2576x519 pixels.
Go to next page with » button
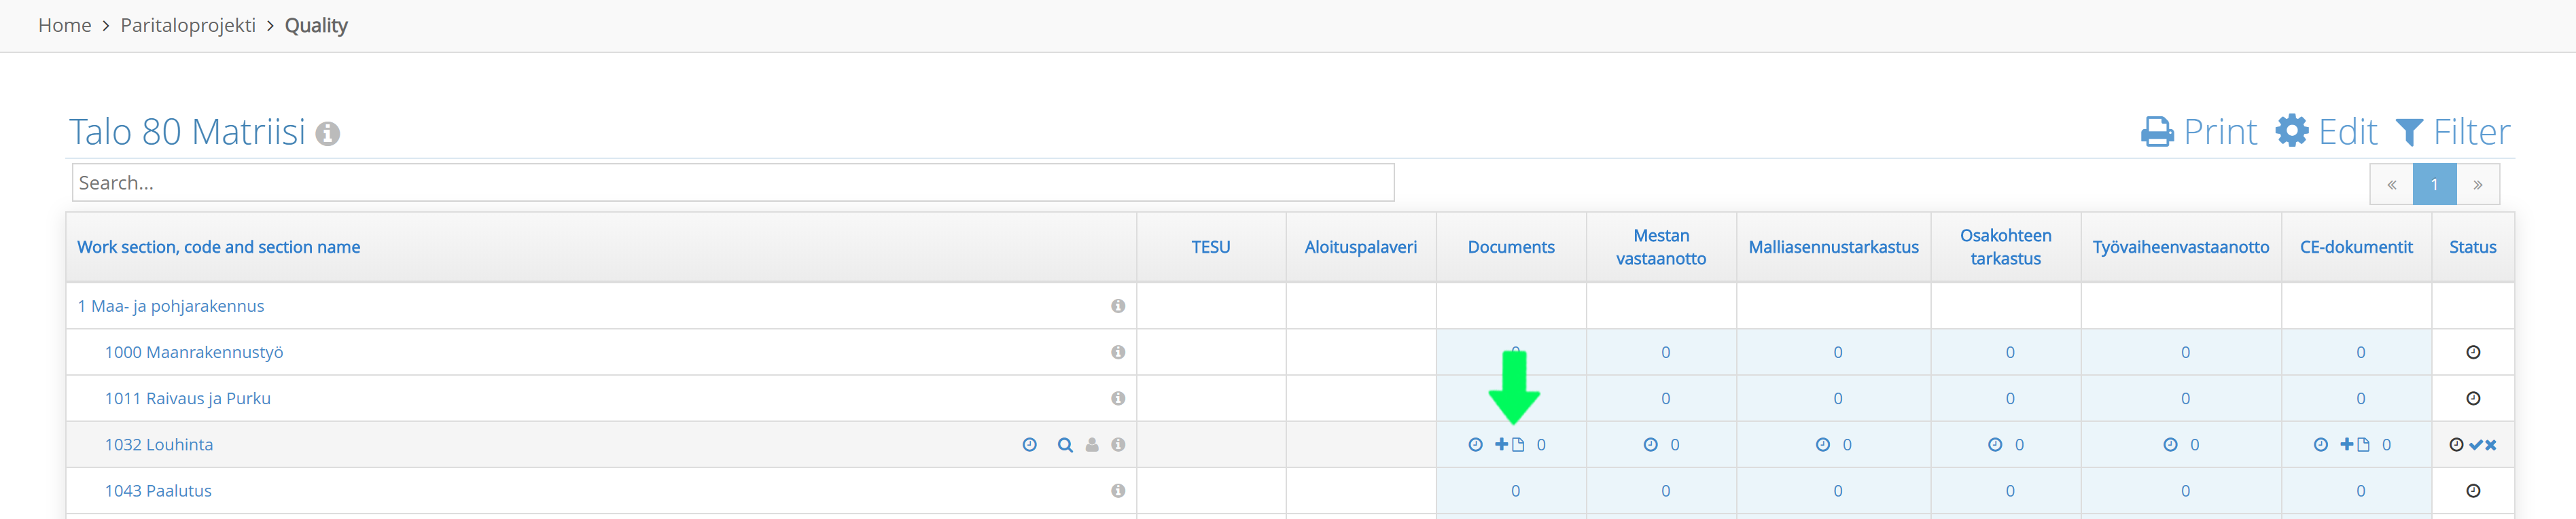click(x=2478, y=184)
